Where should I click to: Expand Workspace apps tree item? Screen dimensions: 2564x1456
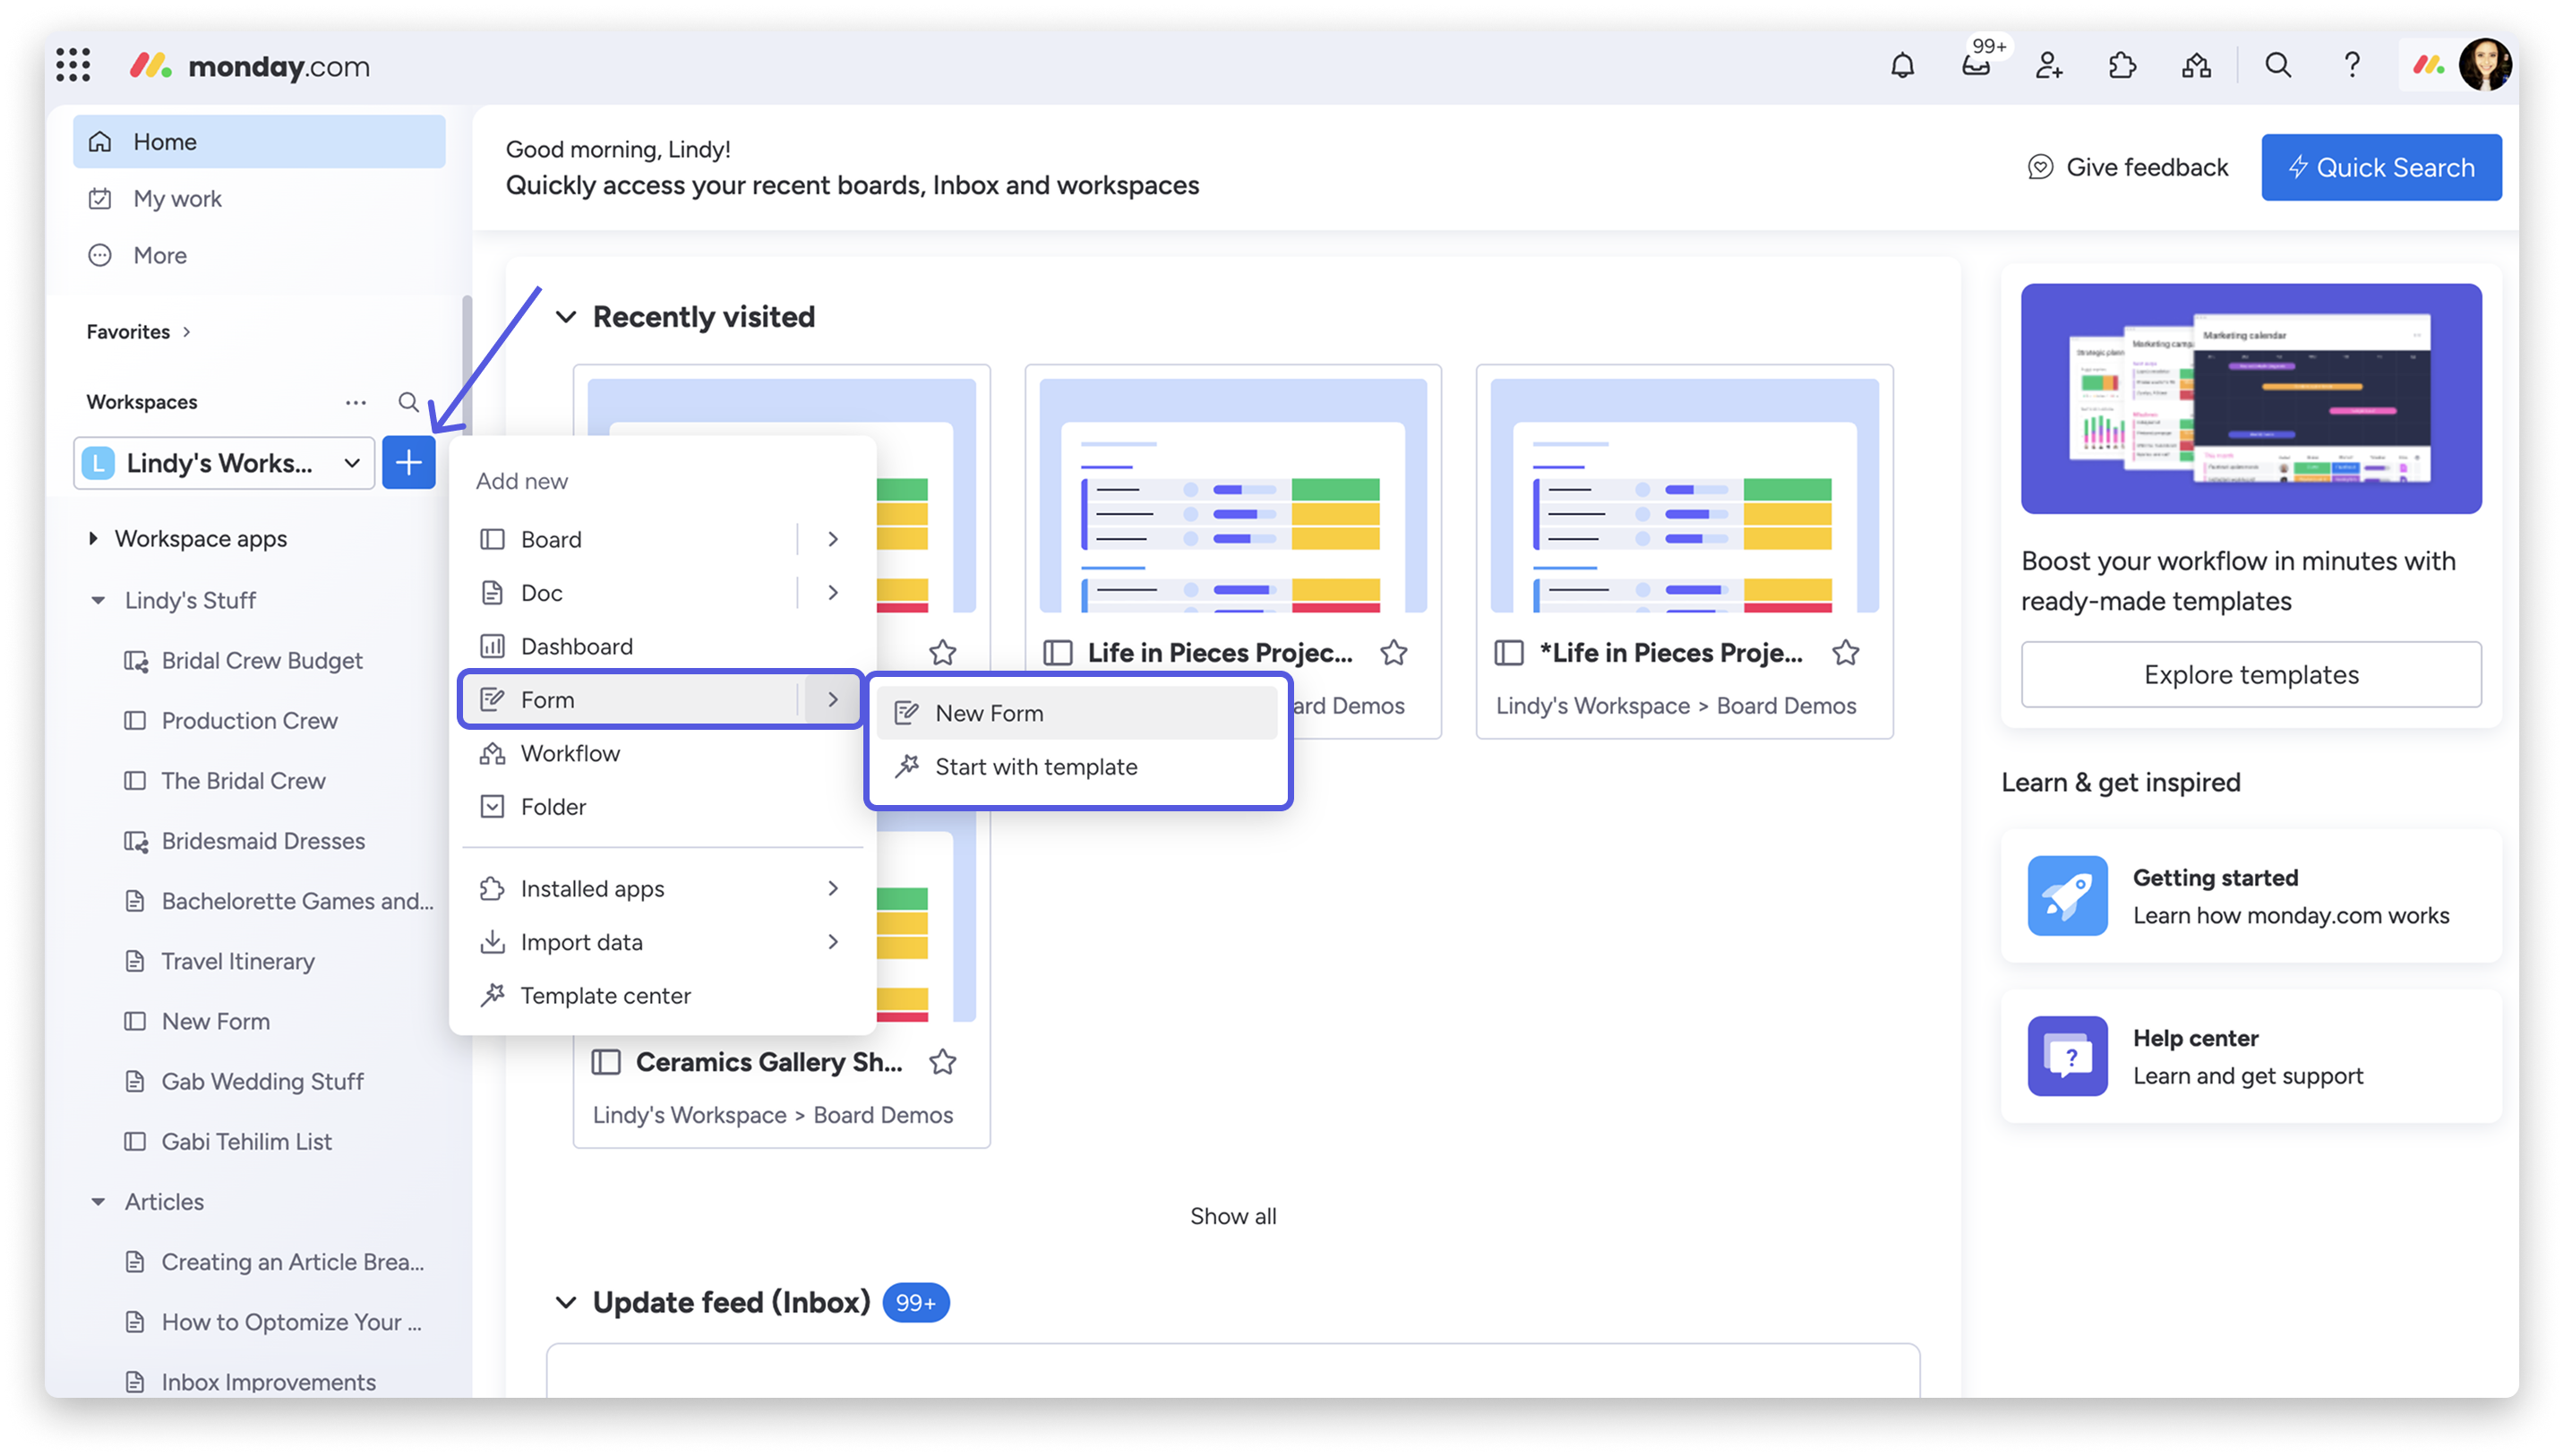pyautogui.click(x=93, y=539)
